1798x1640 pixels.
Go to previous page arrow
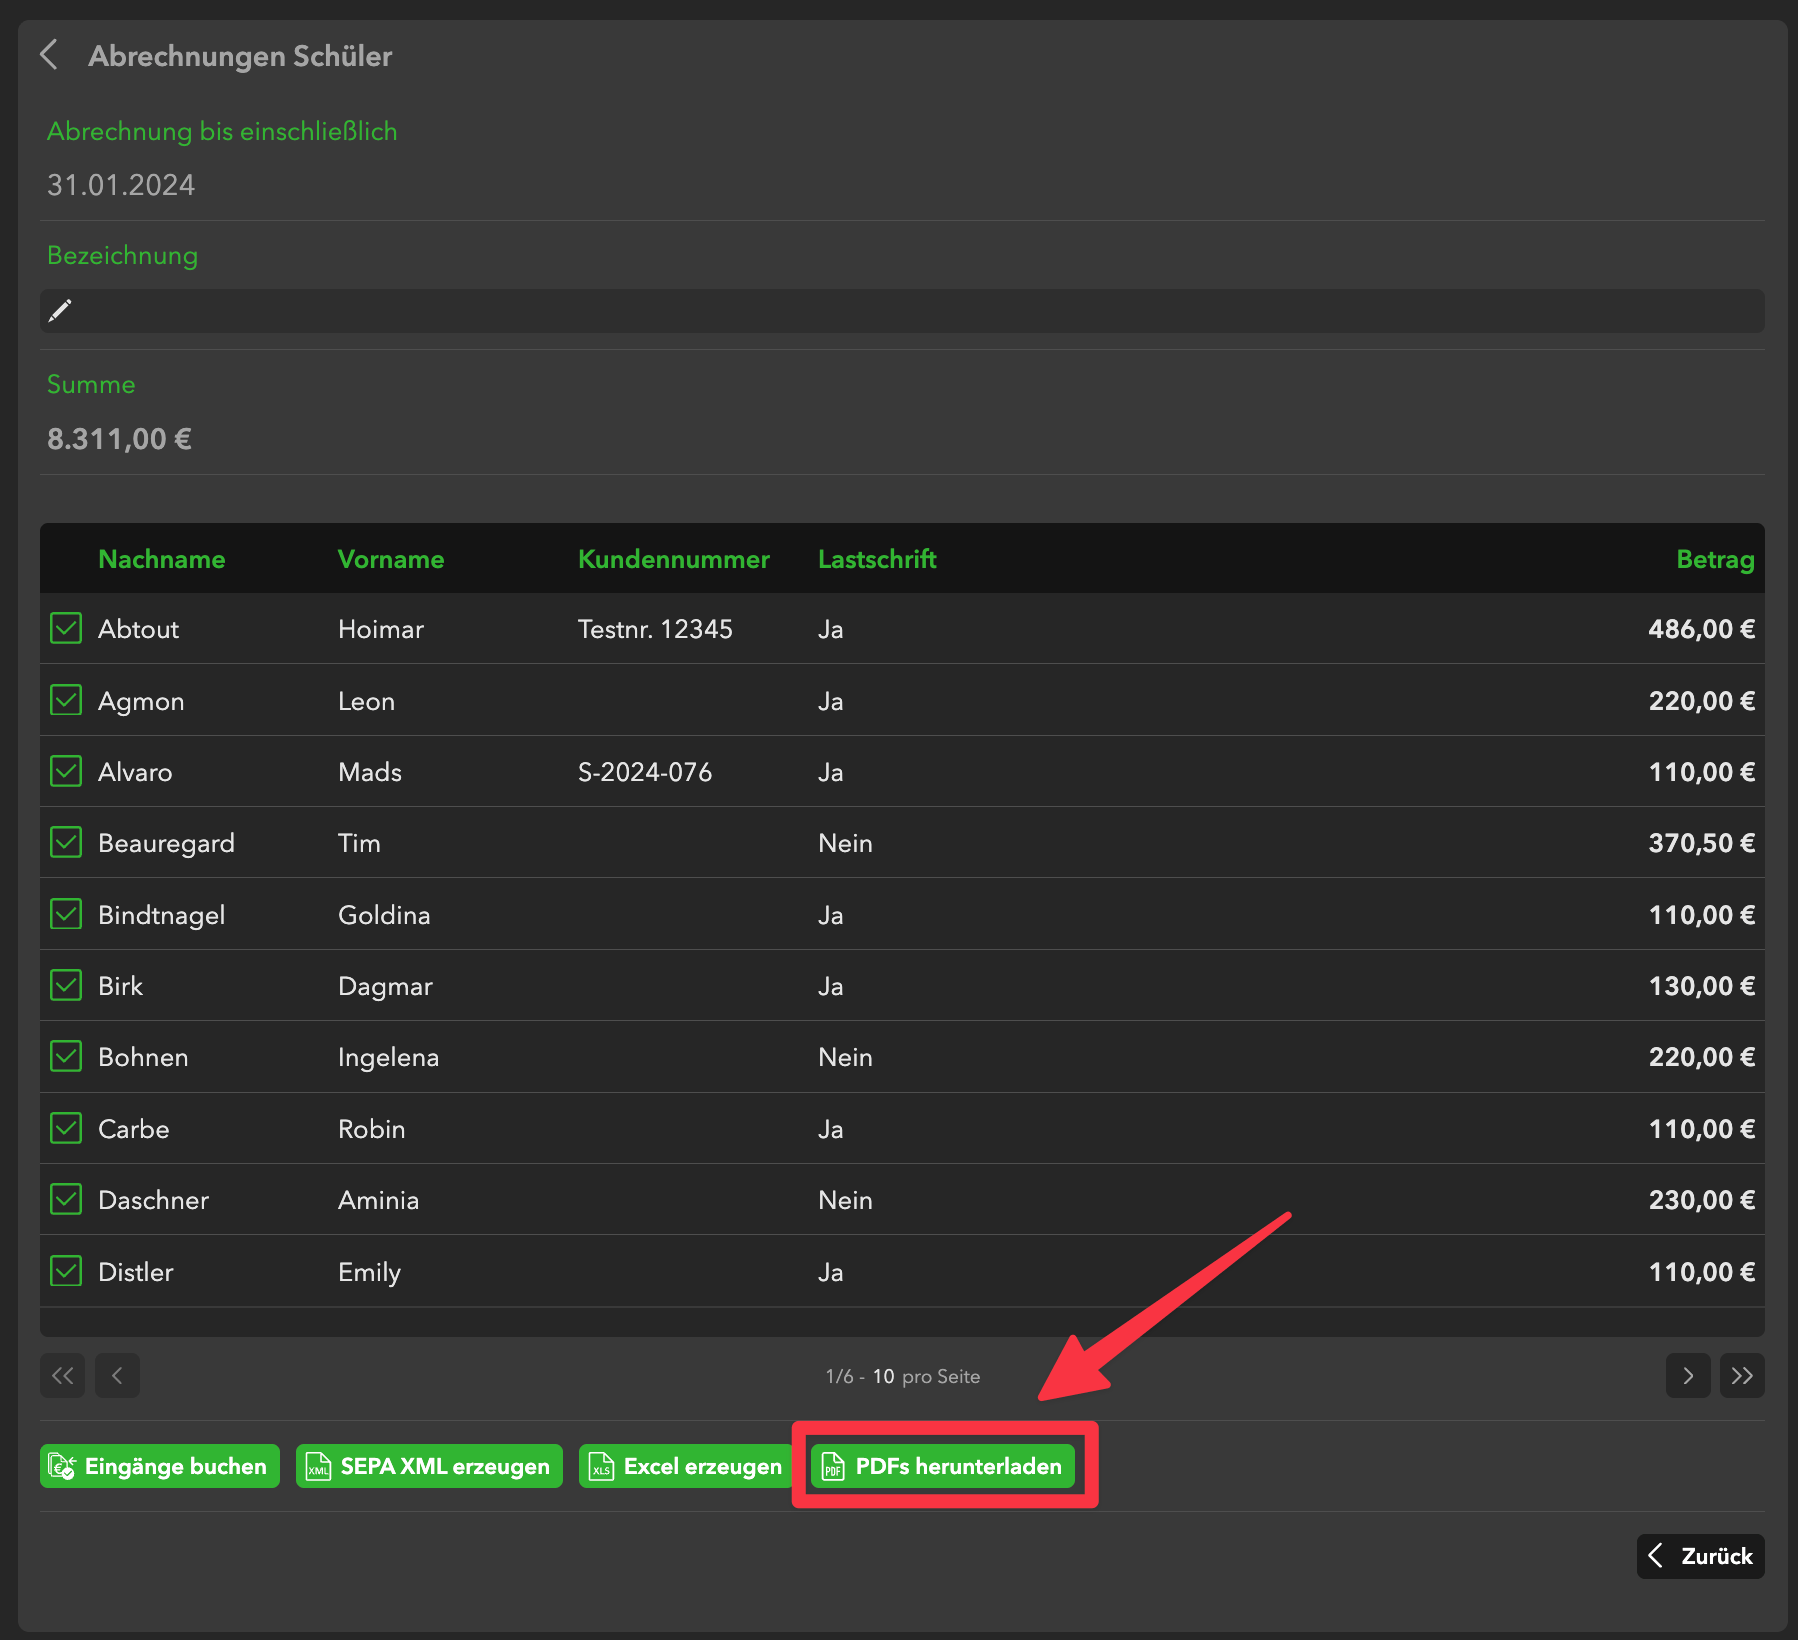point(117,1376)
